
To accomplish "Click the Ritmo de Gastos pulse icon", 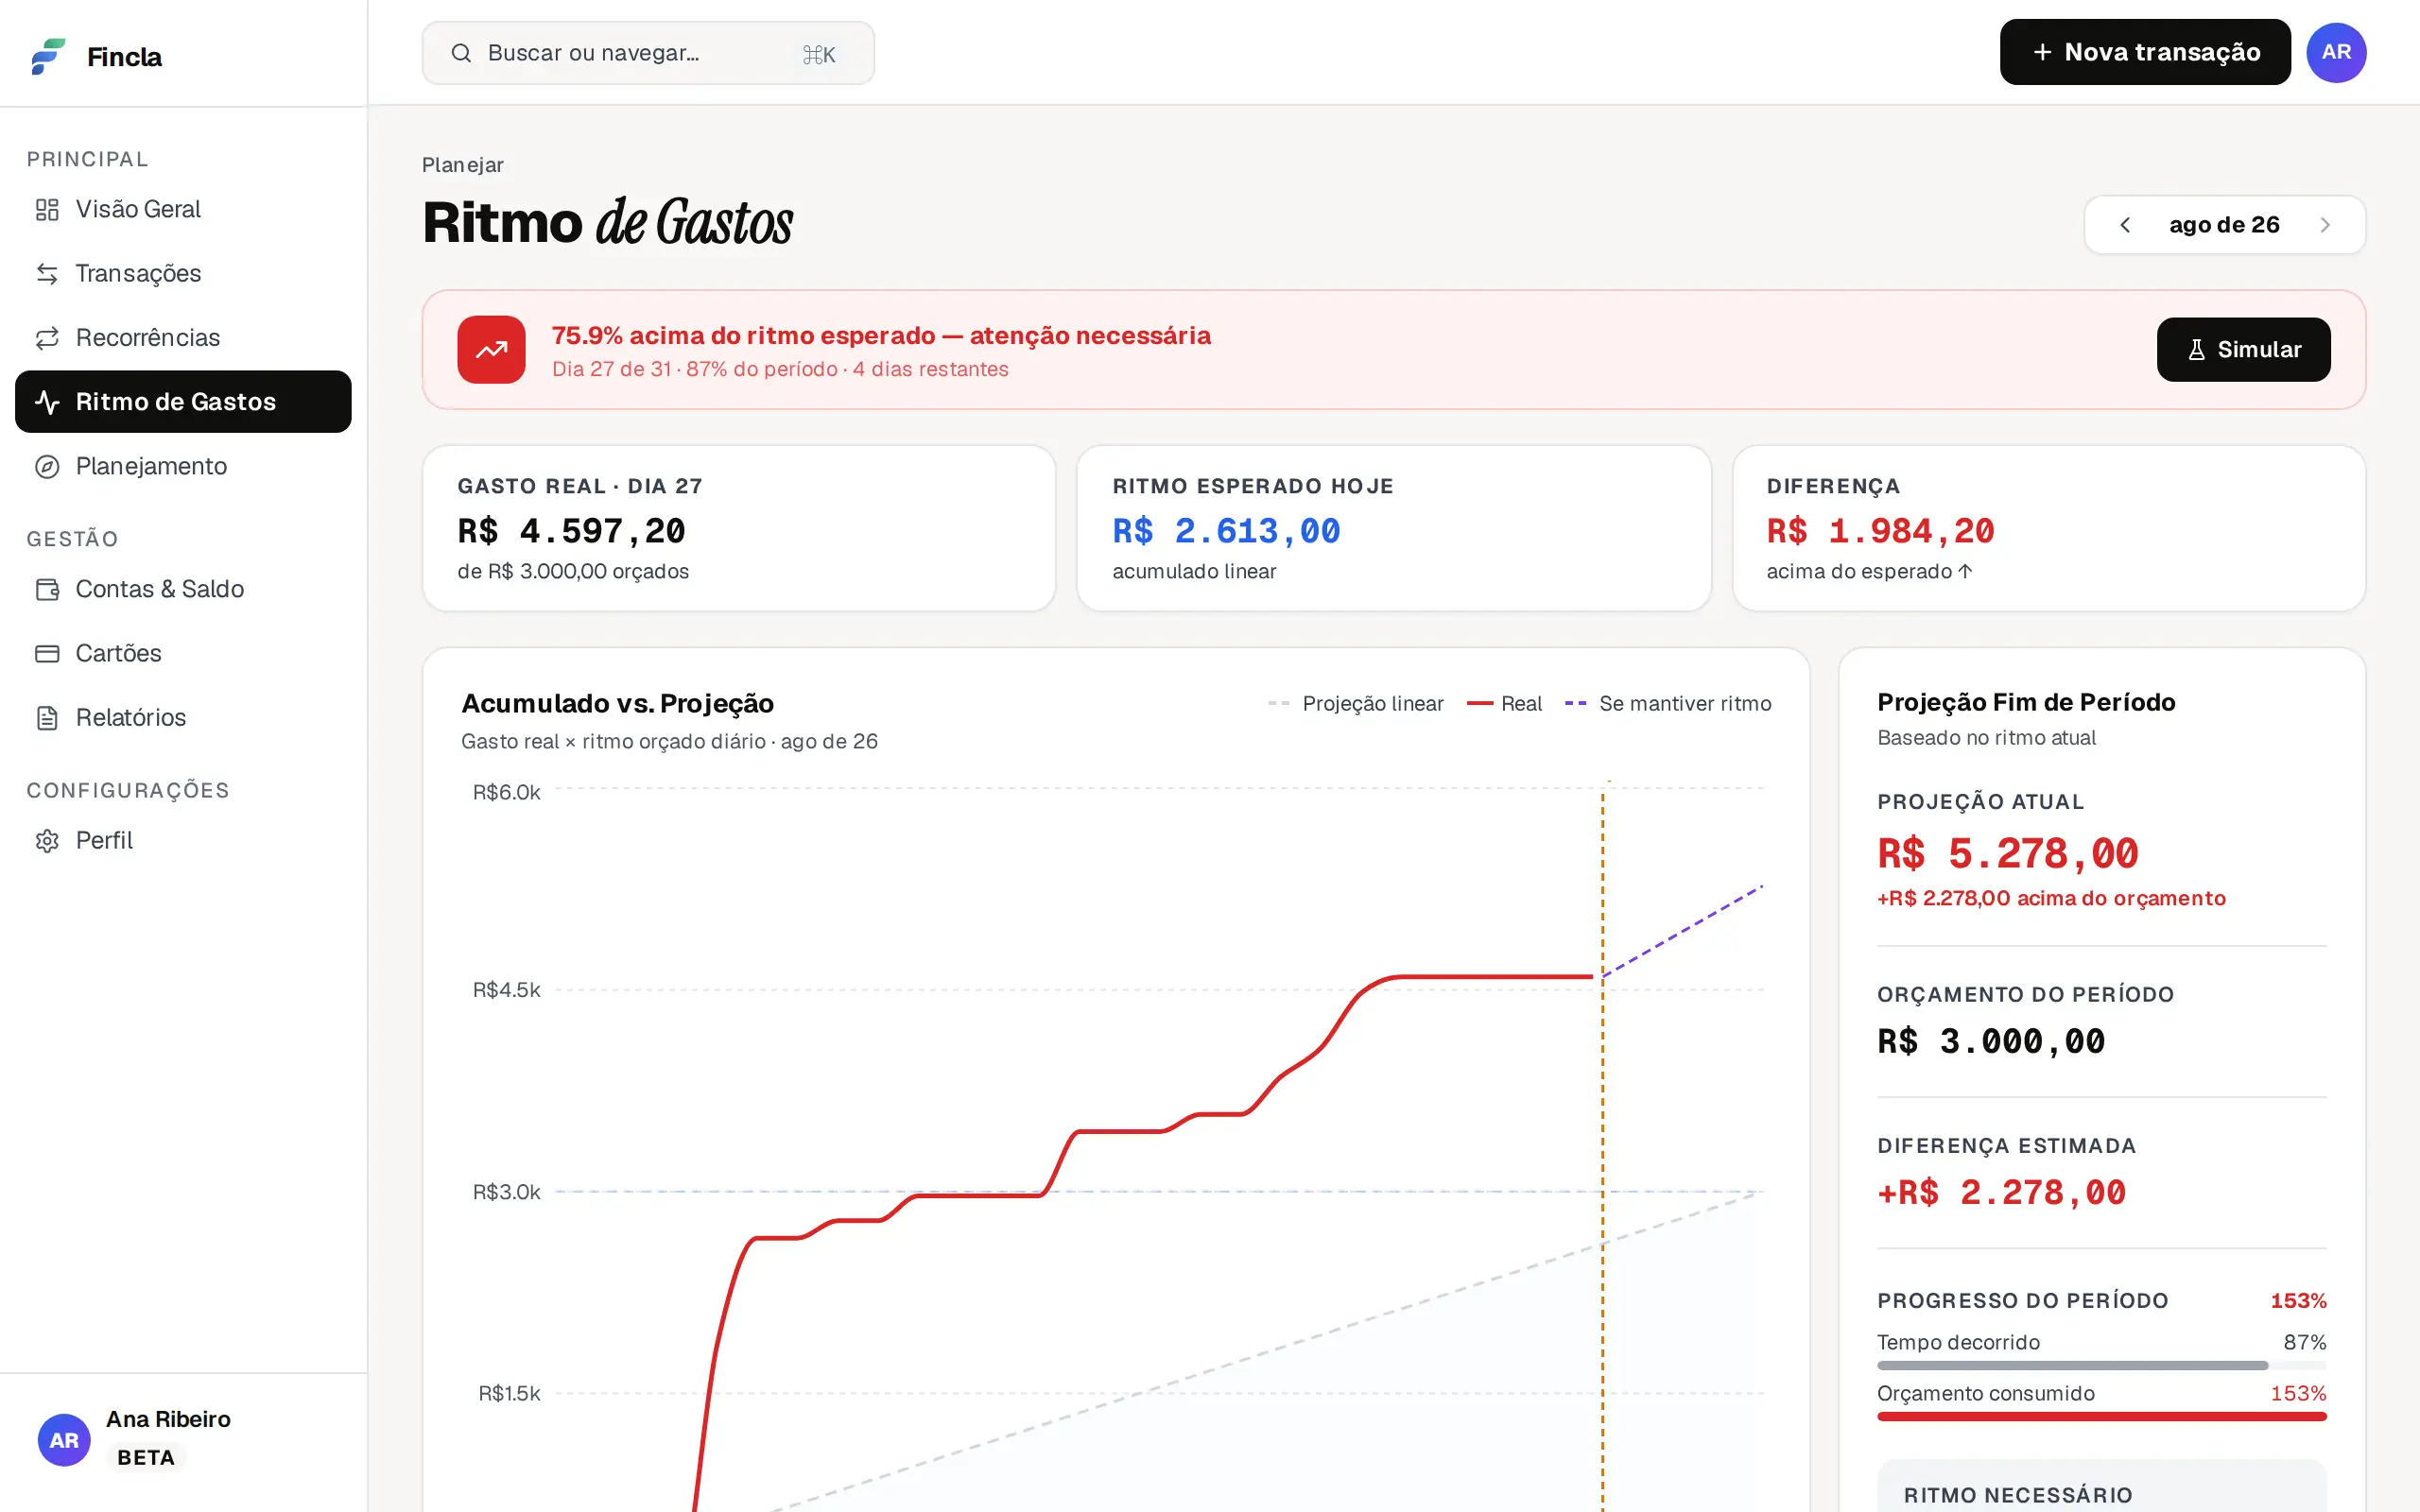I will click(x=47, y=402).
